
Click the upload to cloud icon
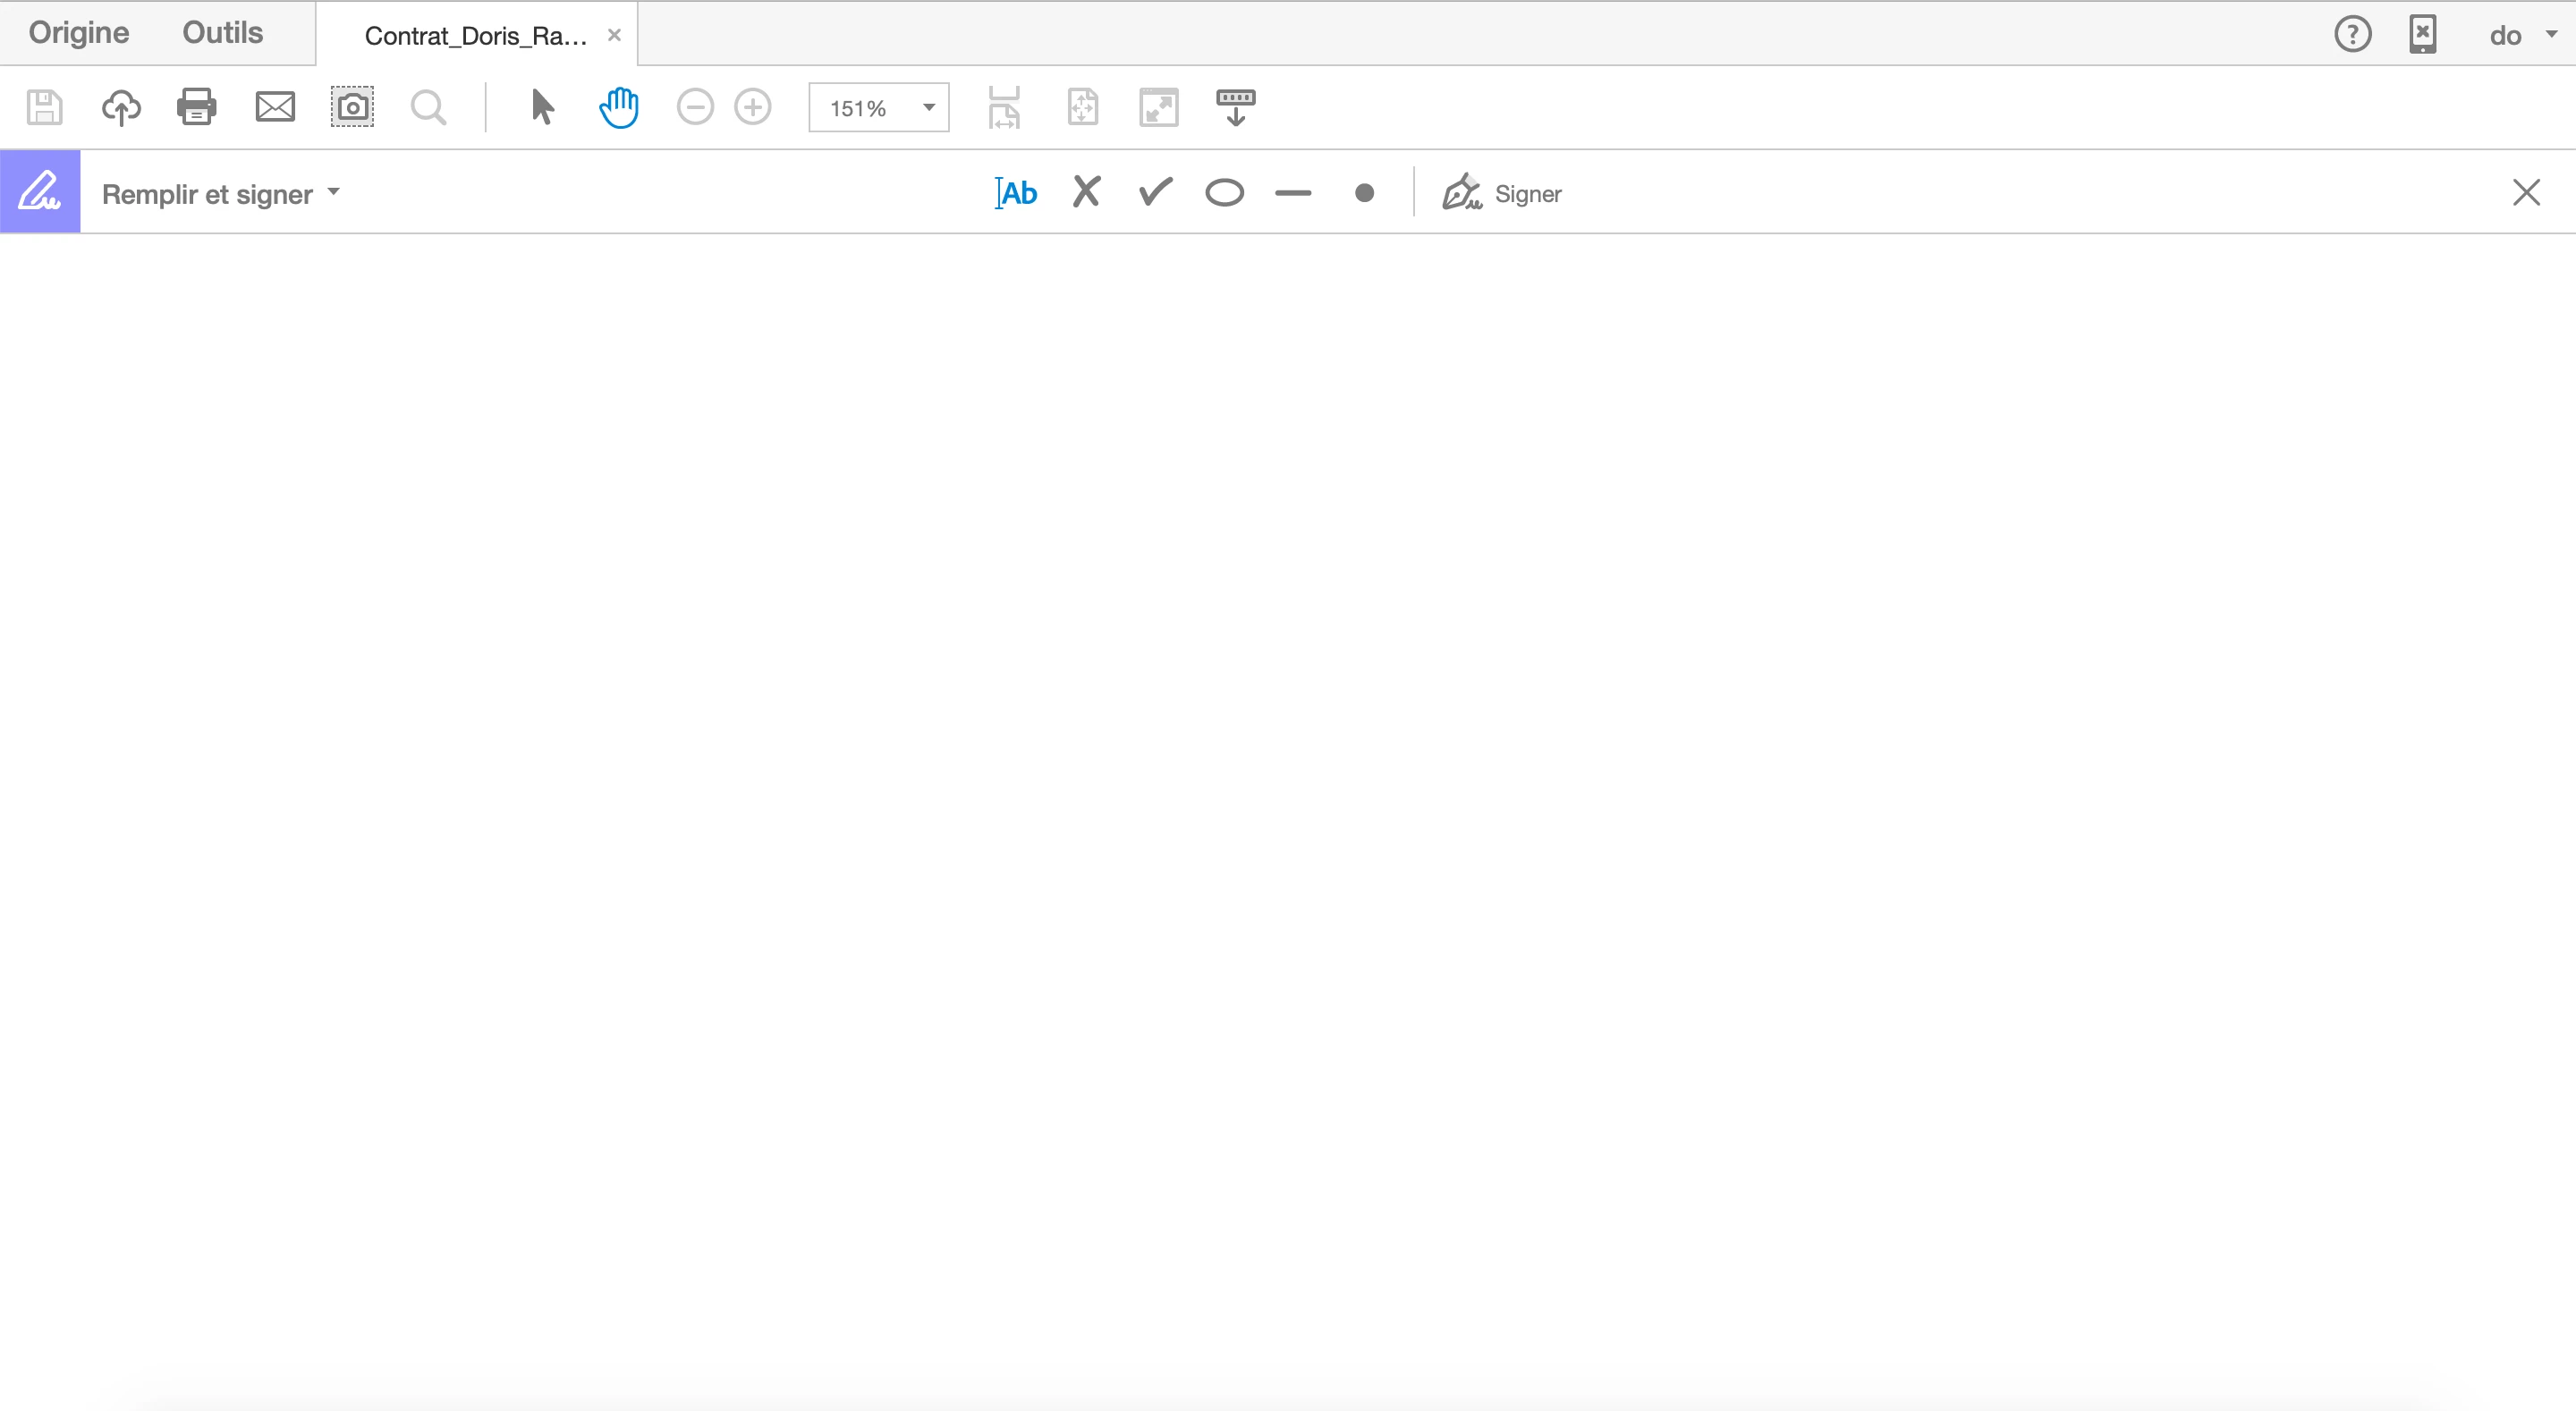[121, 107]
